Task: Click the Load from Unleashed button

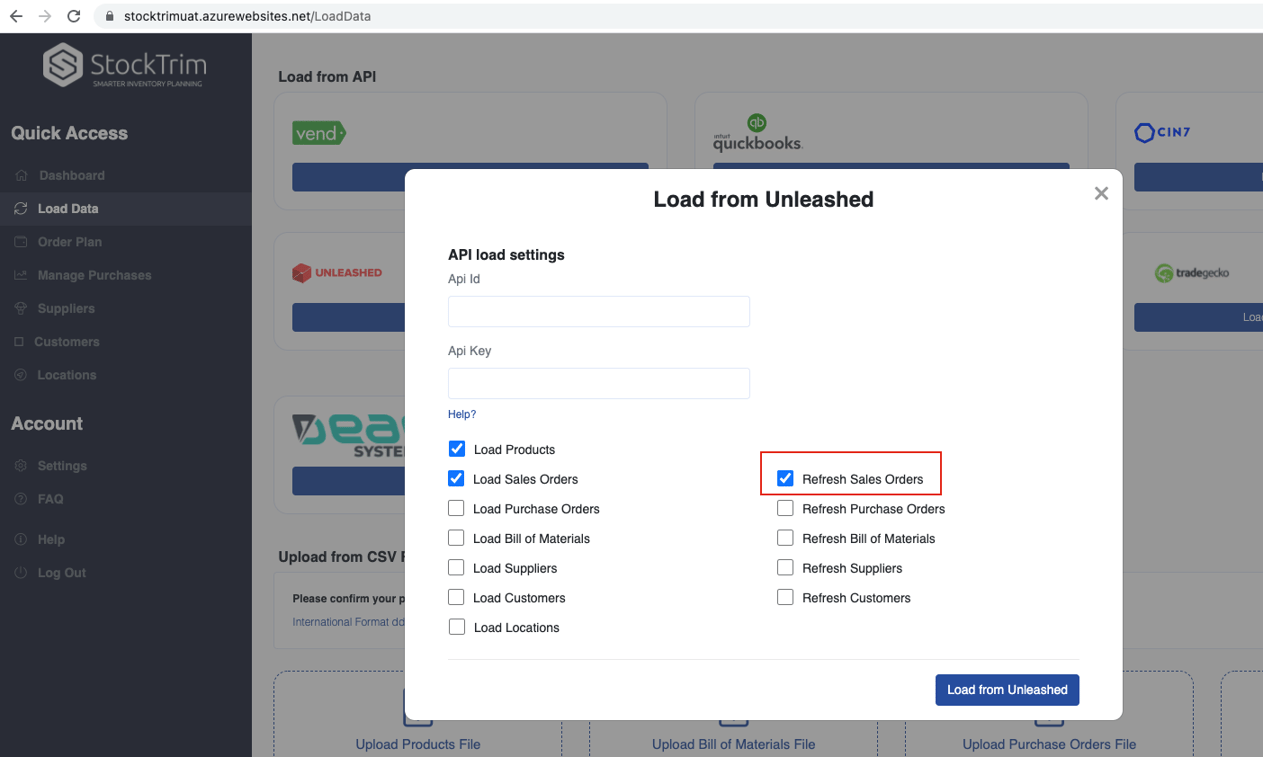Action: (1007, 690)
